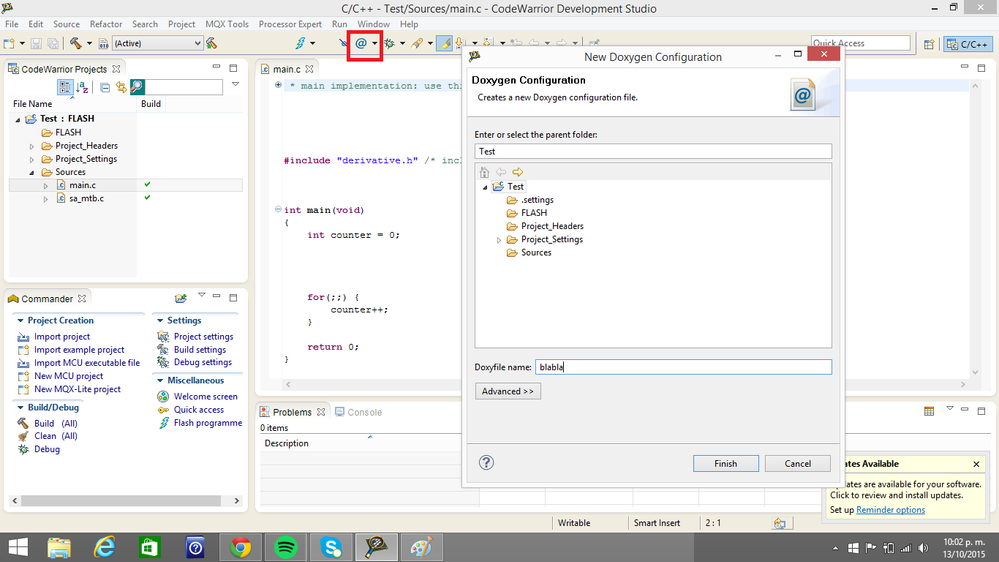The width and height of the screenshot is (999, 562).
Task: Click the home icon in Doxygen folder browser
Action: pyautogui.click(x=484, y=172)
